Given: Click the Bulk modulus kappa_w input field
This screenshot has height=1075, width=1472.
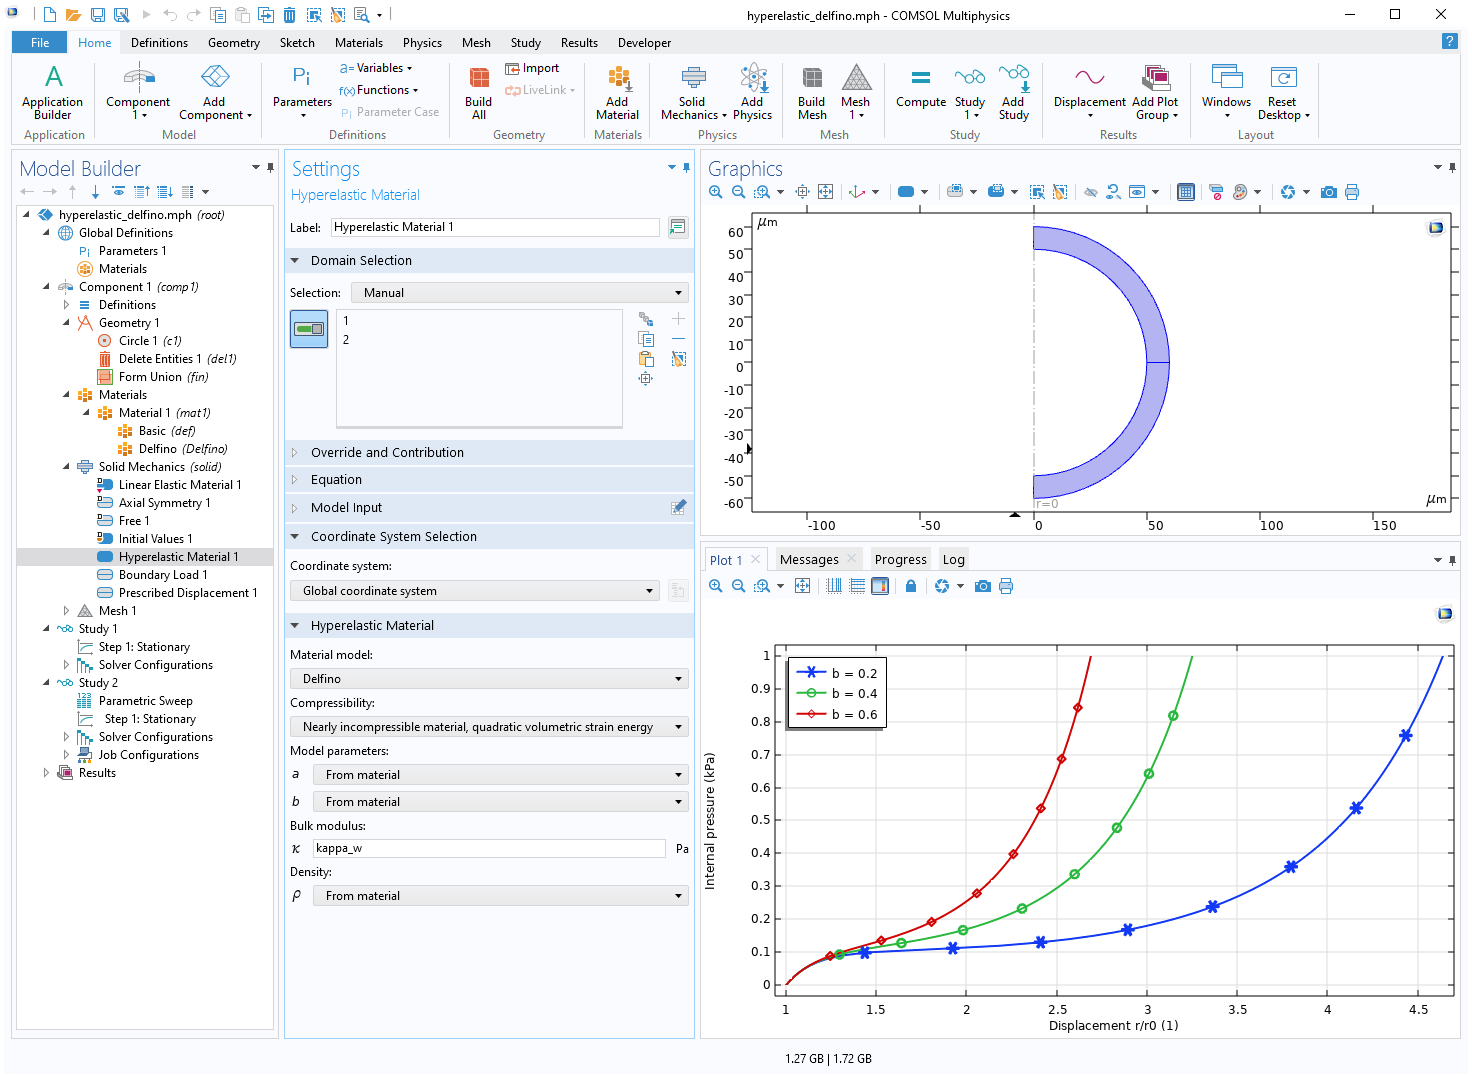Looking at the screenshot, I should pos(489,848).
